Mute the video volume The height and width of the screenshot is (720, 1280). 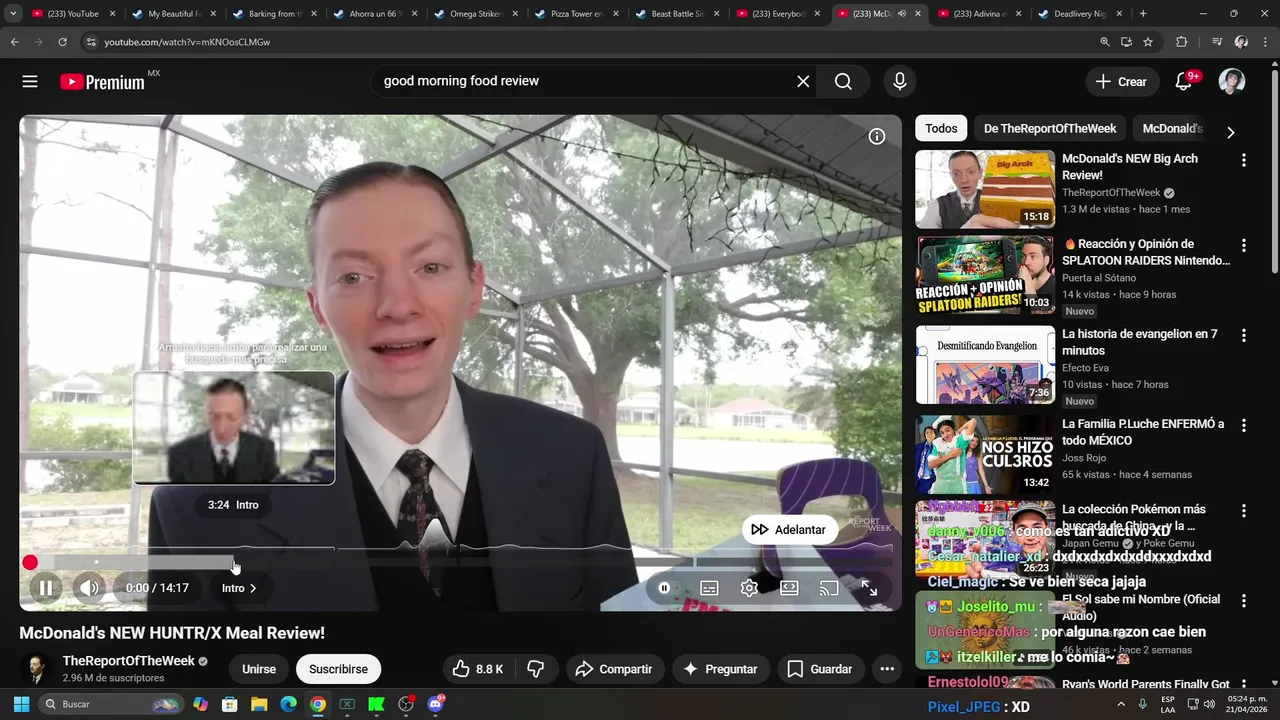coord(89,588)
